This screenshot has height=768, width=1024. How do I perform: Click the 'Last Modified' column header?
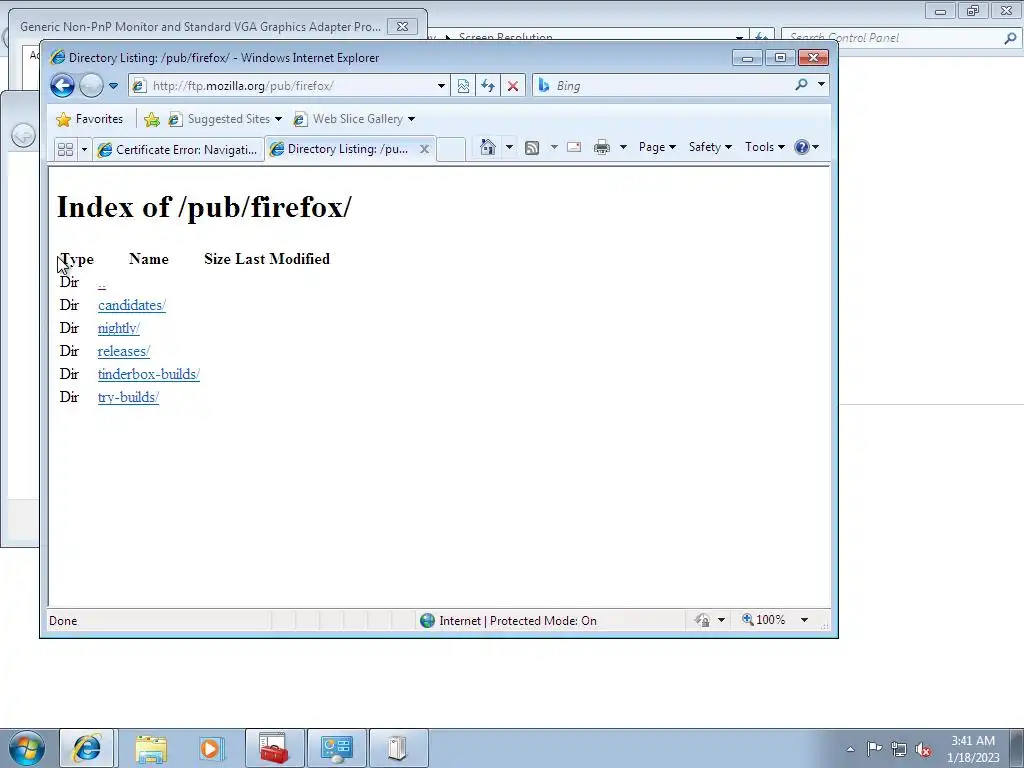pyautogui.click(x=282, y=259)
